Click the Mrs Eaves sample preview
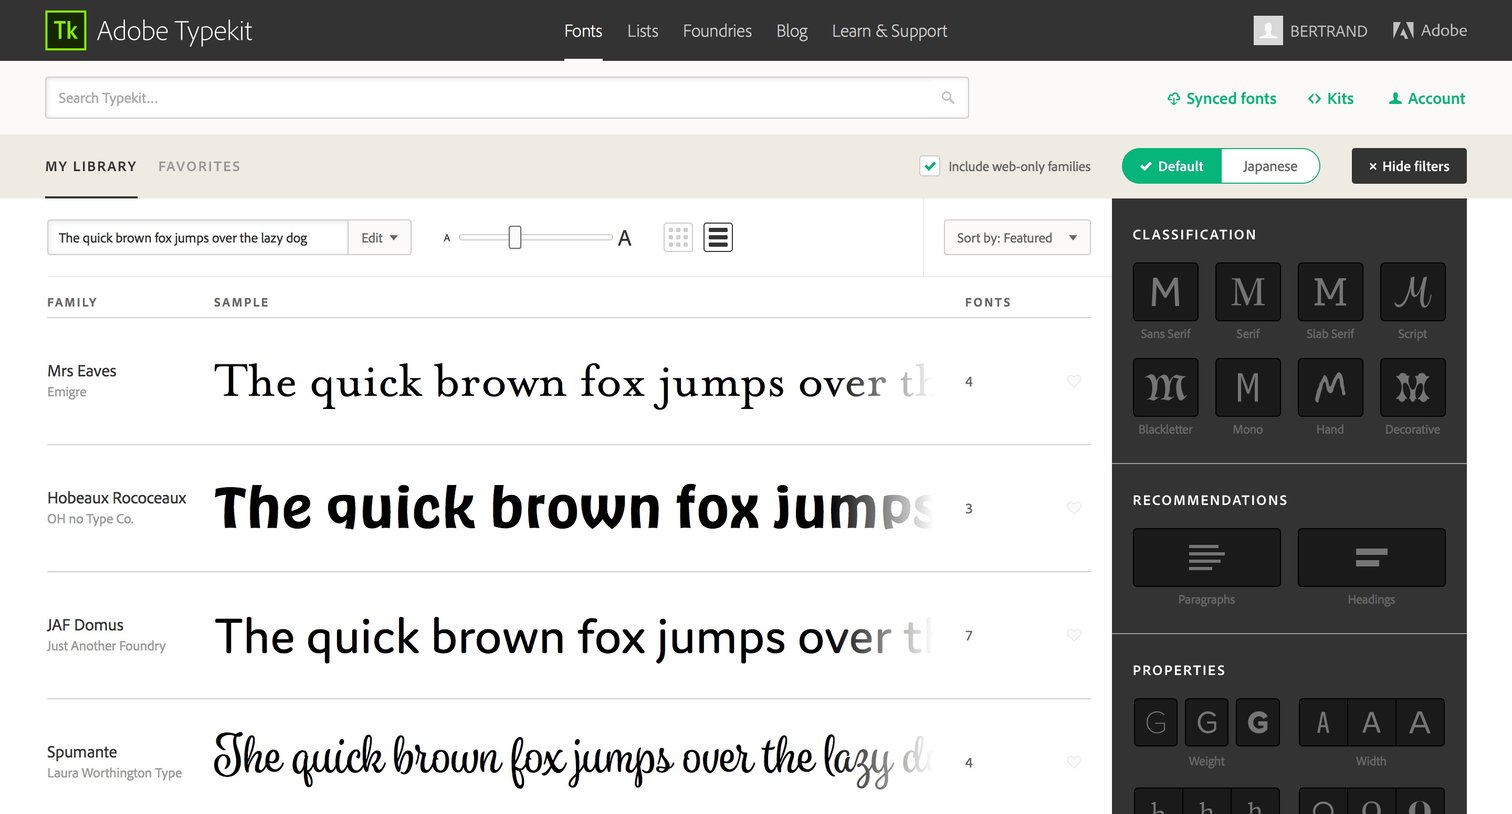The height and width of the screenshot is (814, 1512). pyautogui.click(x=574, y=384)
